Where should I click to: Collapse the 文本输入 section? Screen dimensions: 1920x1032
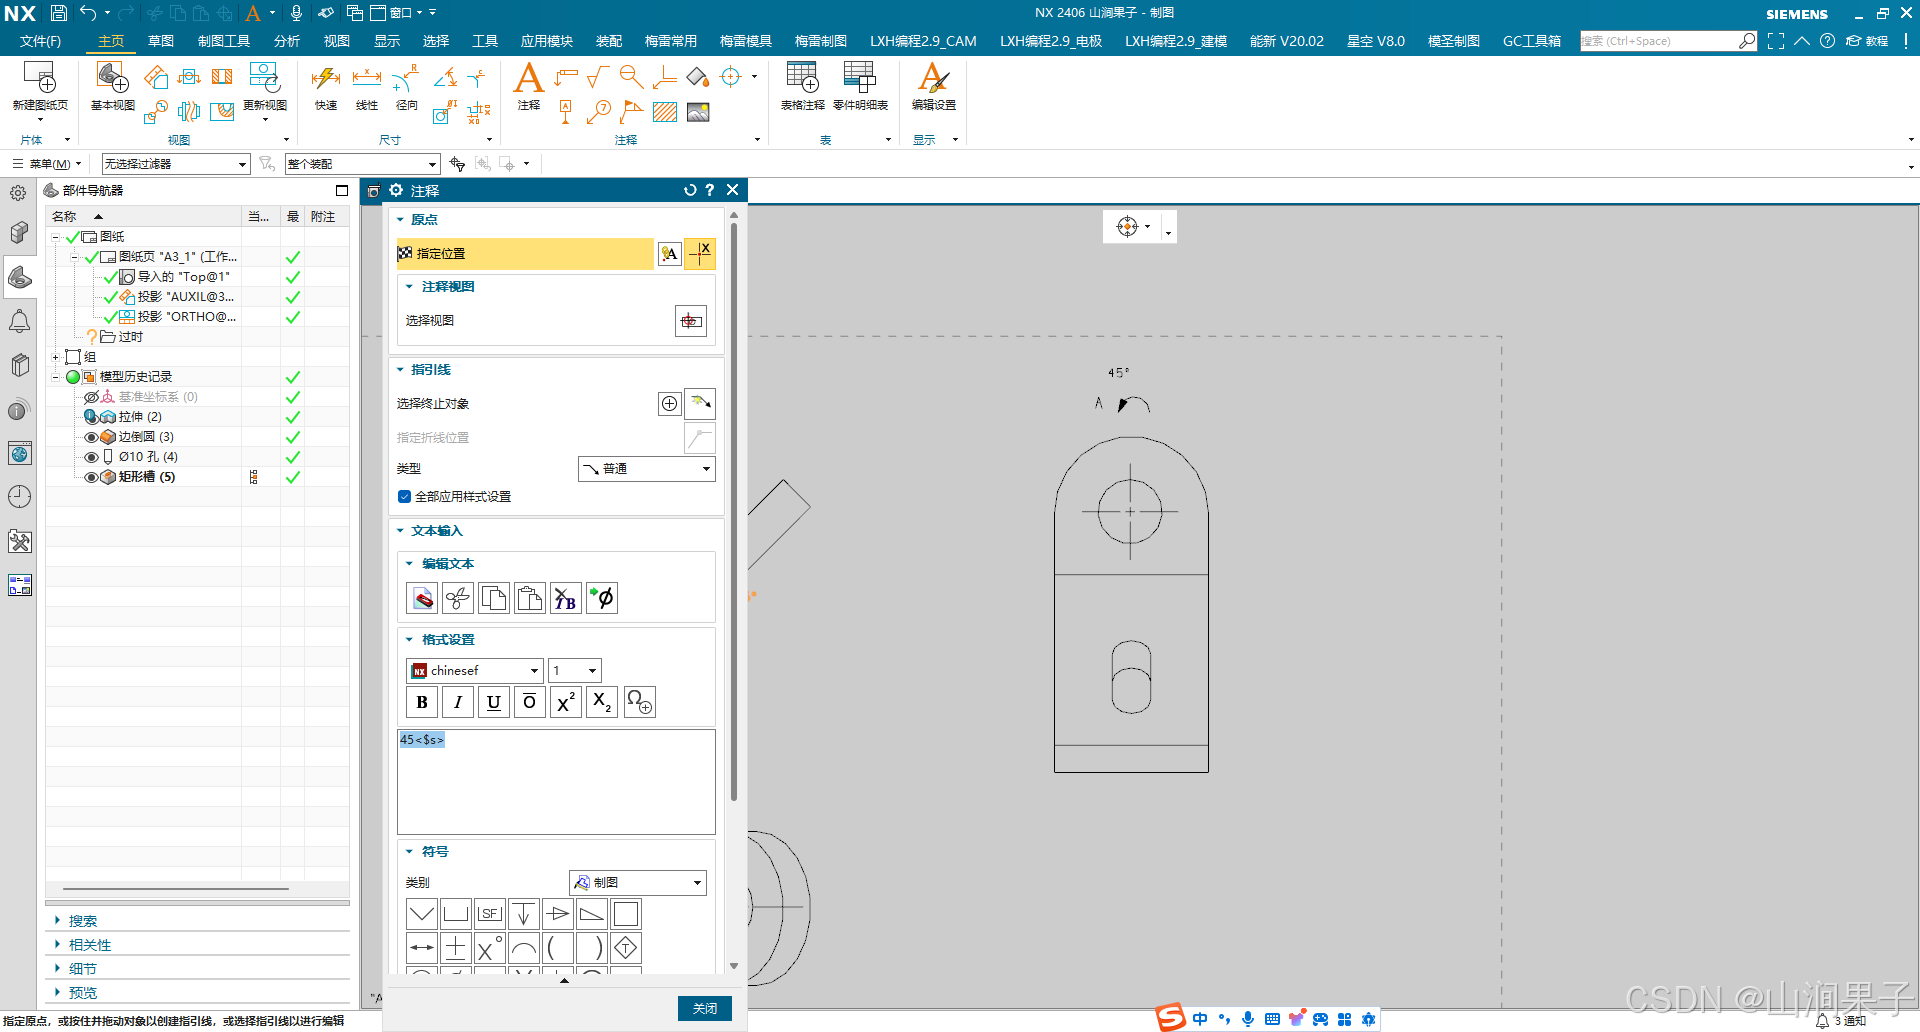[x=401, y=531]
